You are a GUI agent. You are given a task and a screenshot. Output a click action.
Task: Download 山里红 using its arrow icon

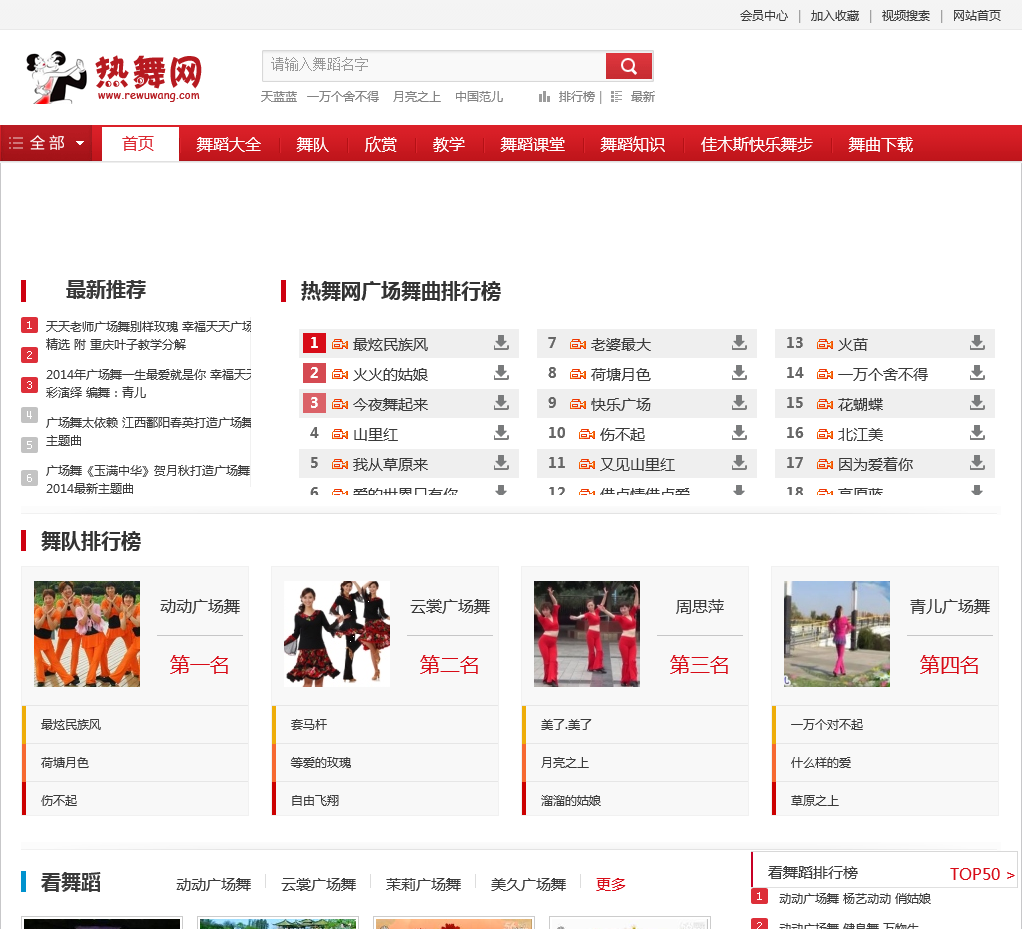tap(501, 432)
